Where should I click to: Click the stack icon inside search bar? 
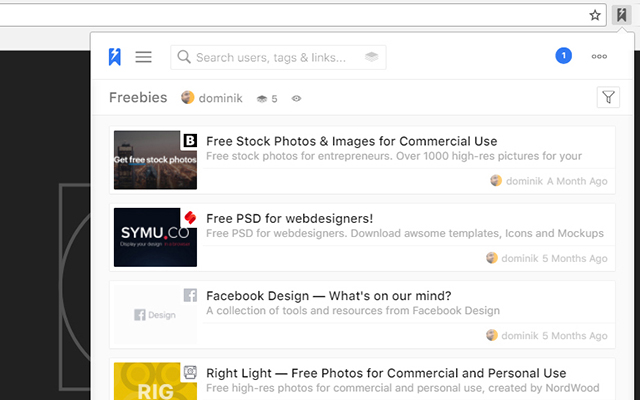[372, 57]
